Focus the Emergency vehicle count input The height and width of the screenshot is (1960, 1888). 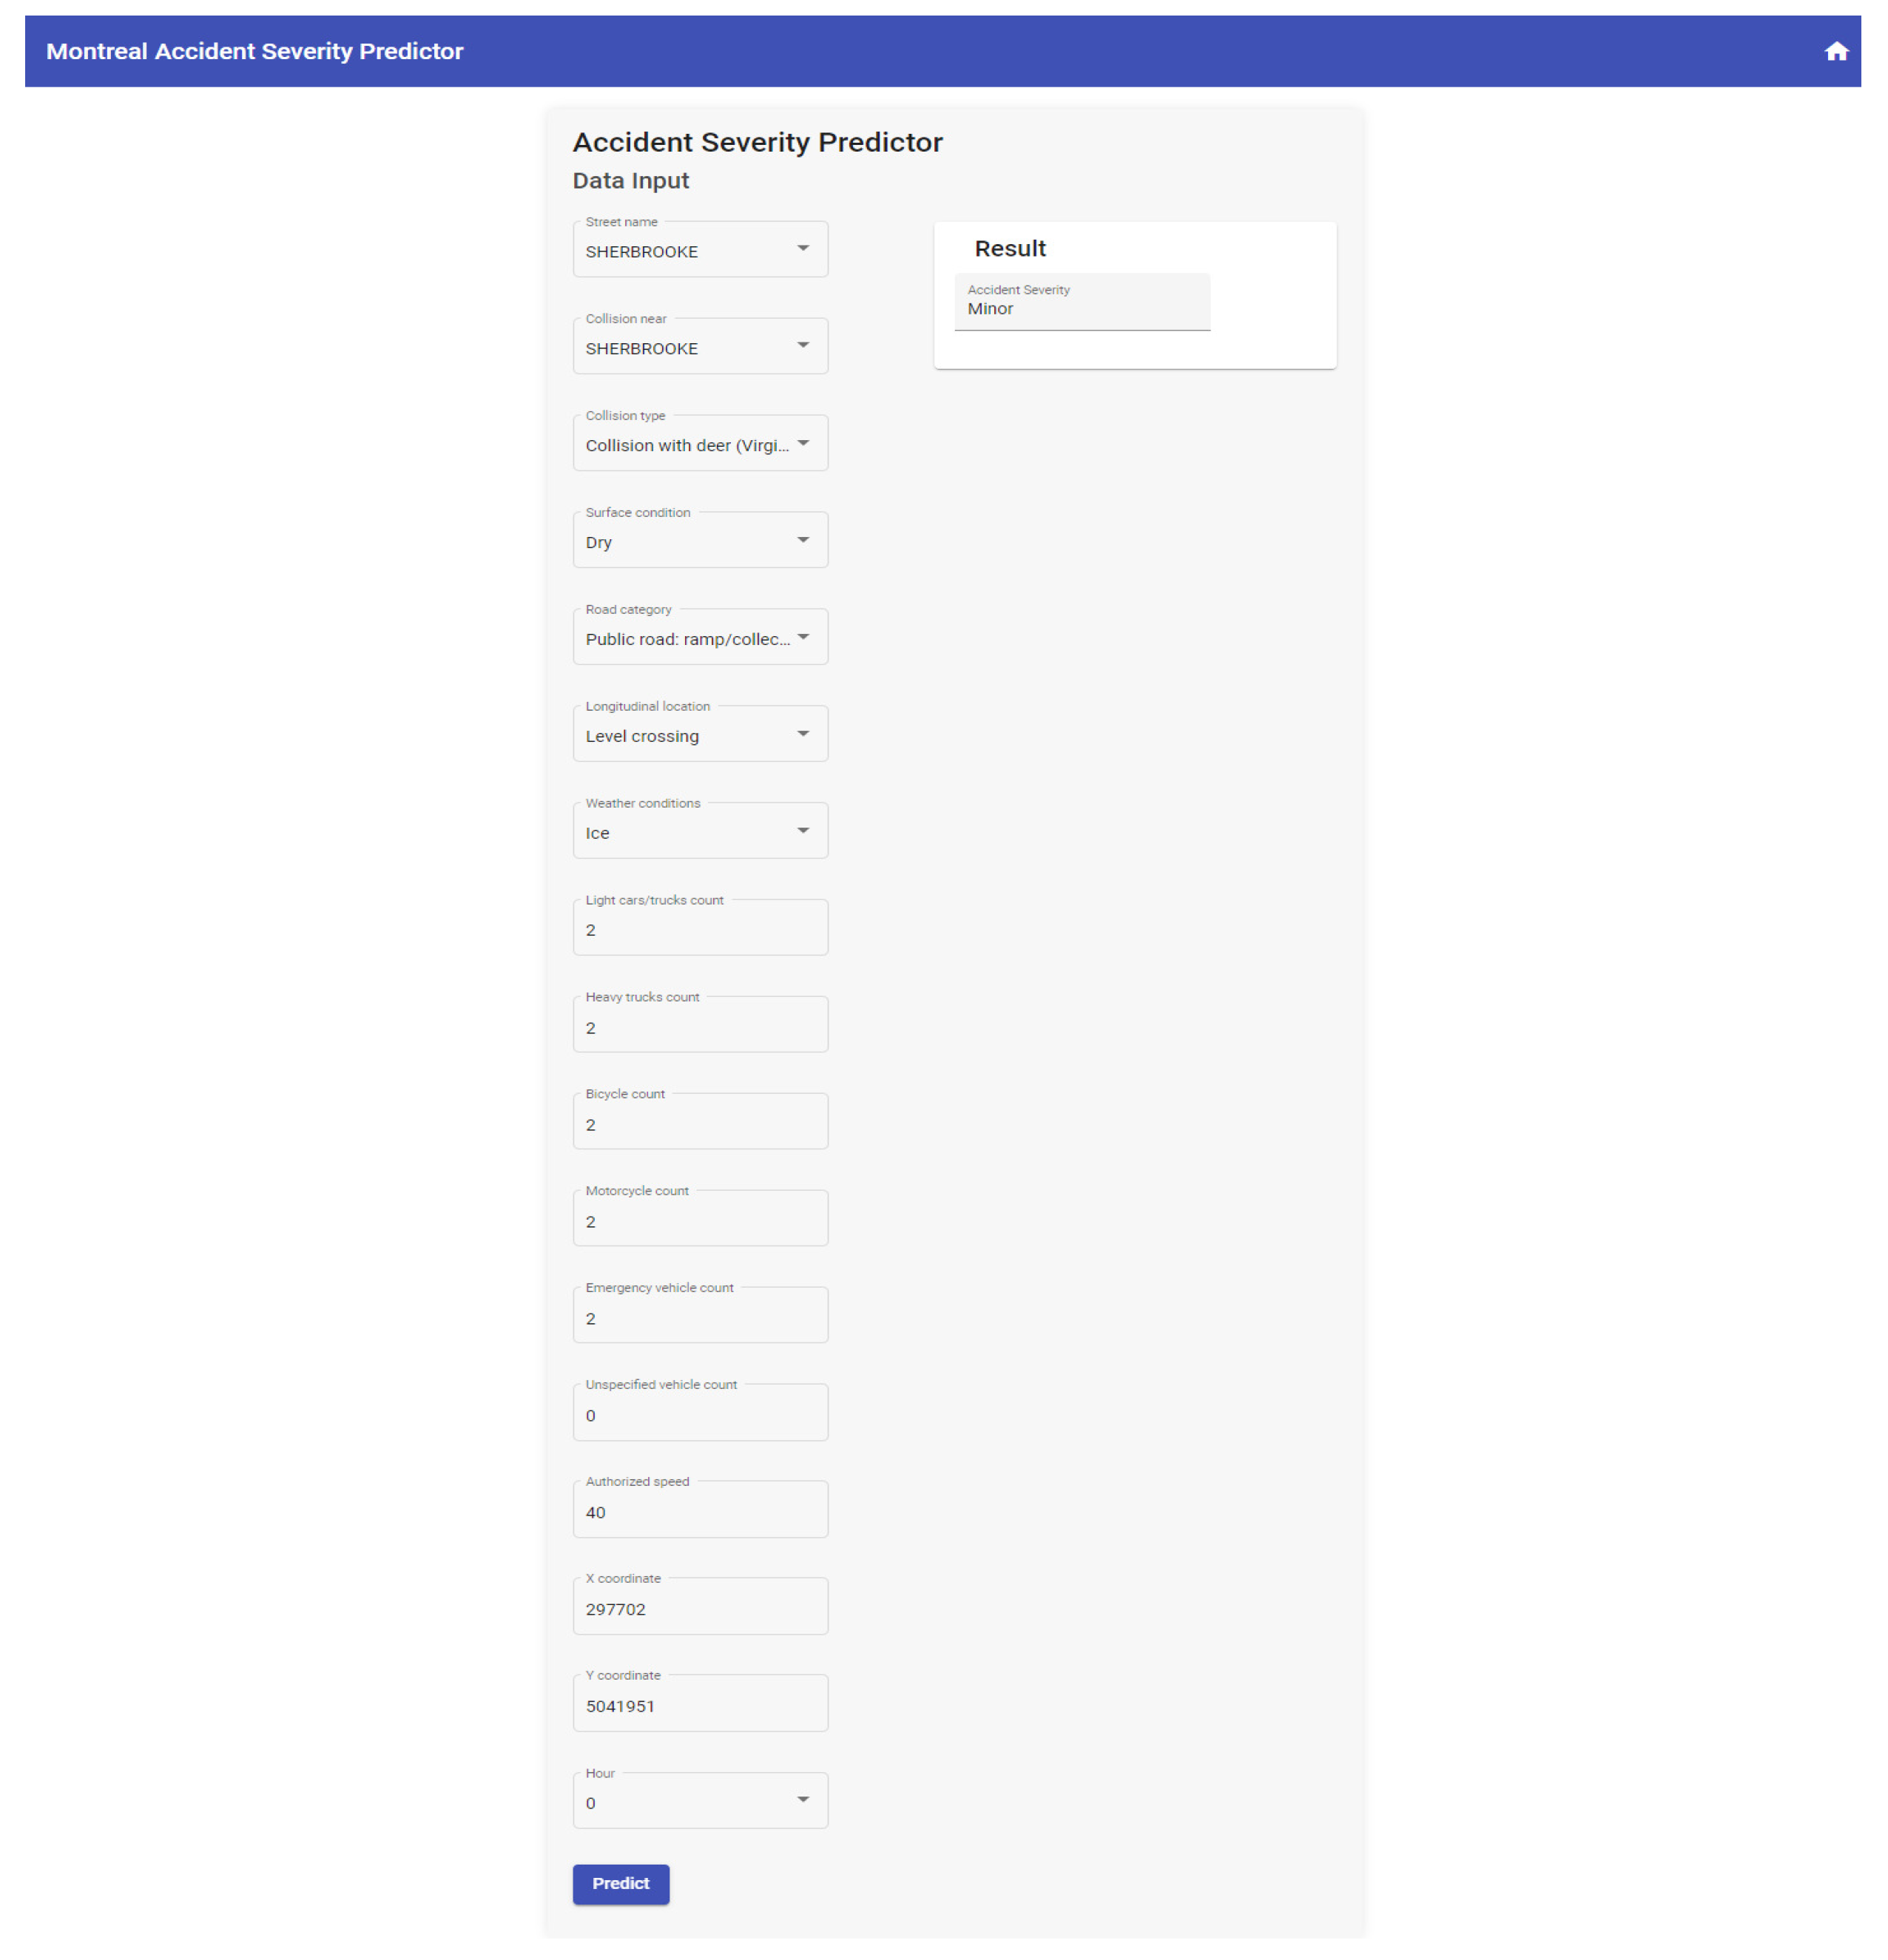[700, 1317]
